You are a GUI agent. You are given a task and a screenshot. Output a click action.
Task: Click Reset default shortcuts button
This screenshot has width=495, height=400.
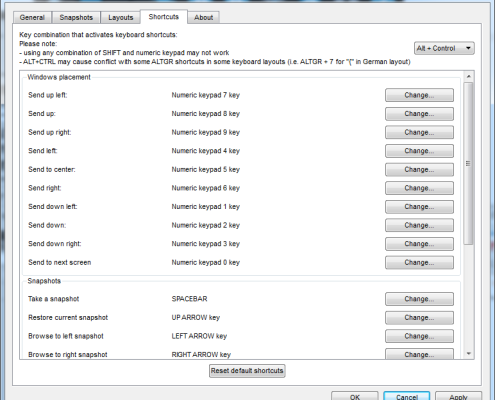[x=247, y=371]
